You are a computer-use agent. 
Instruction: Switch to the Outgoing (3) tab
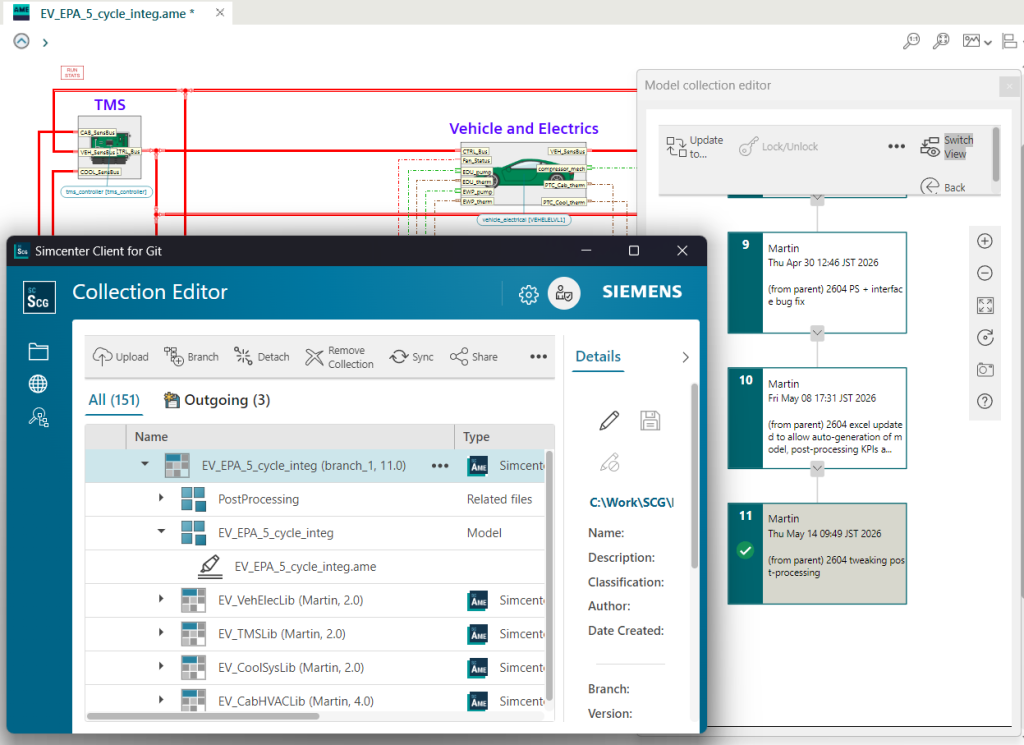tap(217, 400)
